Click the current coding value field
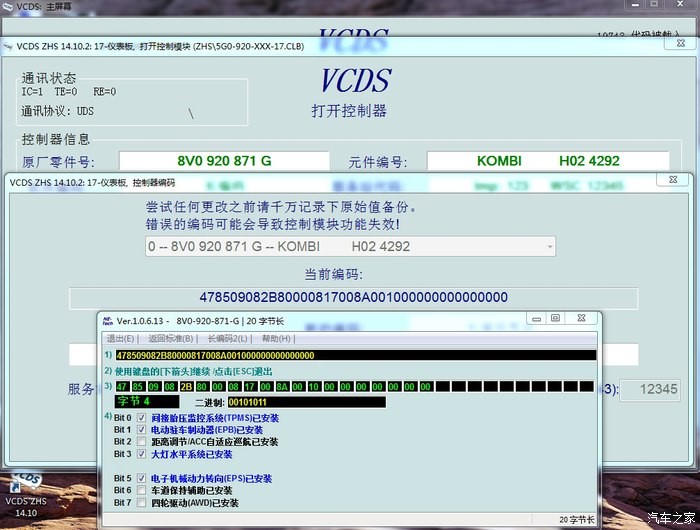The width and height of the screenshot is (700, 530). pyautogui.click(x=353, y=297)
